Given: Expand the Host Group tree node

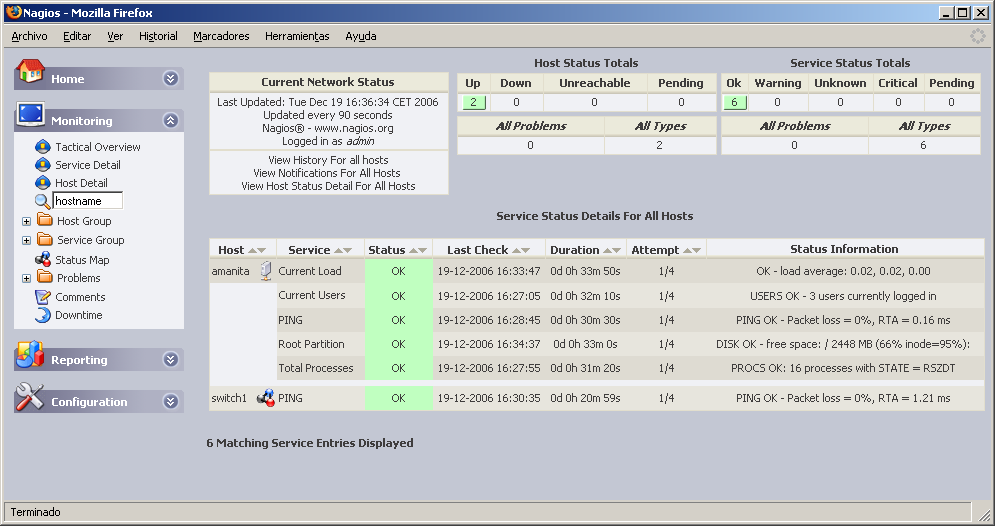Looking at the screenshot, I should pyautogui.click(x=26, y=221).
